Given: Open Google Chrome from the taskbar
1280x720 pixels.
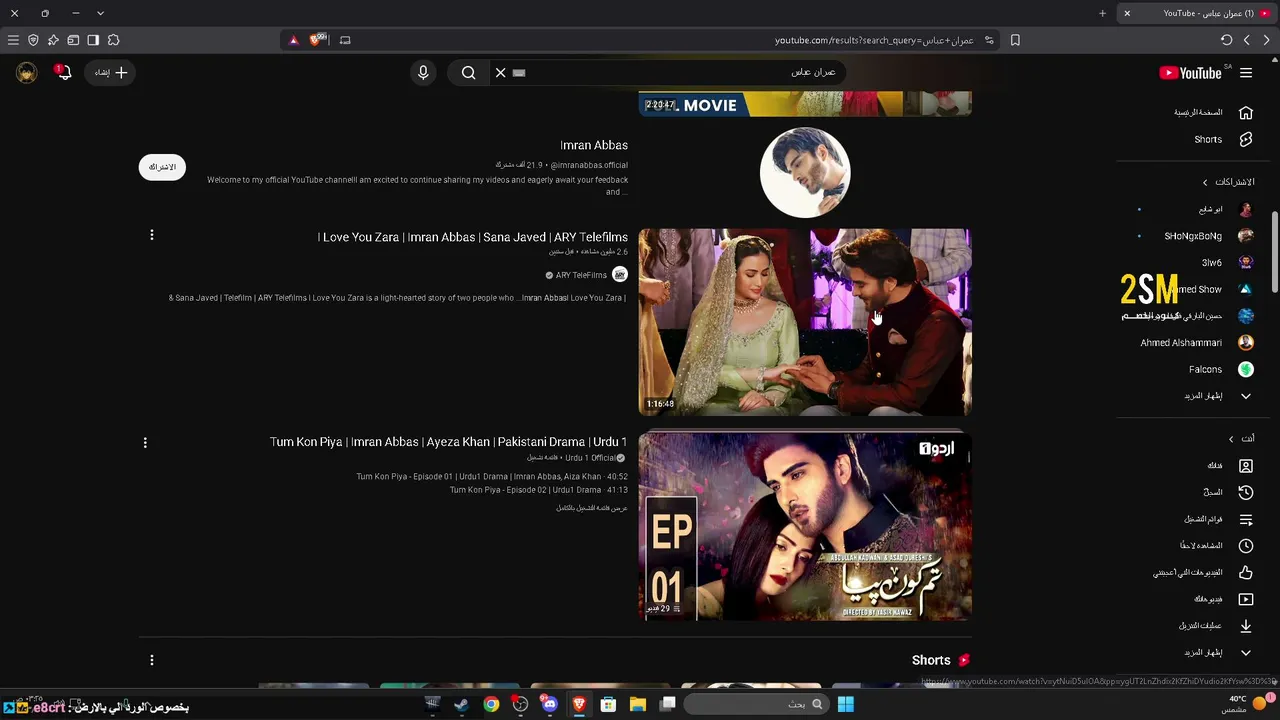Looking at the screenshot, I should point(491,704).
